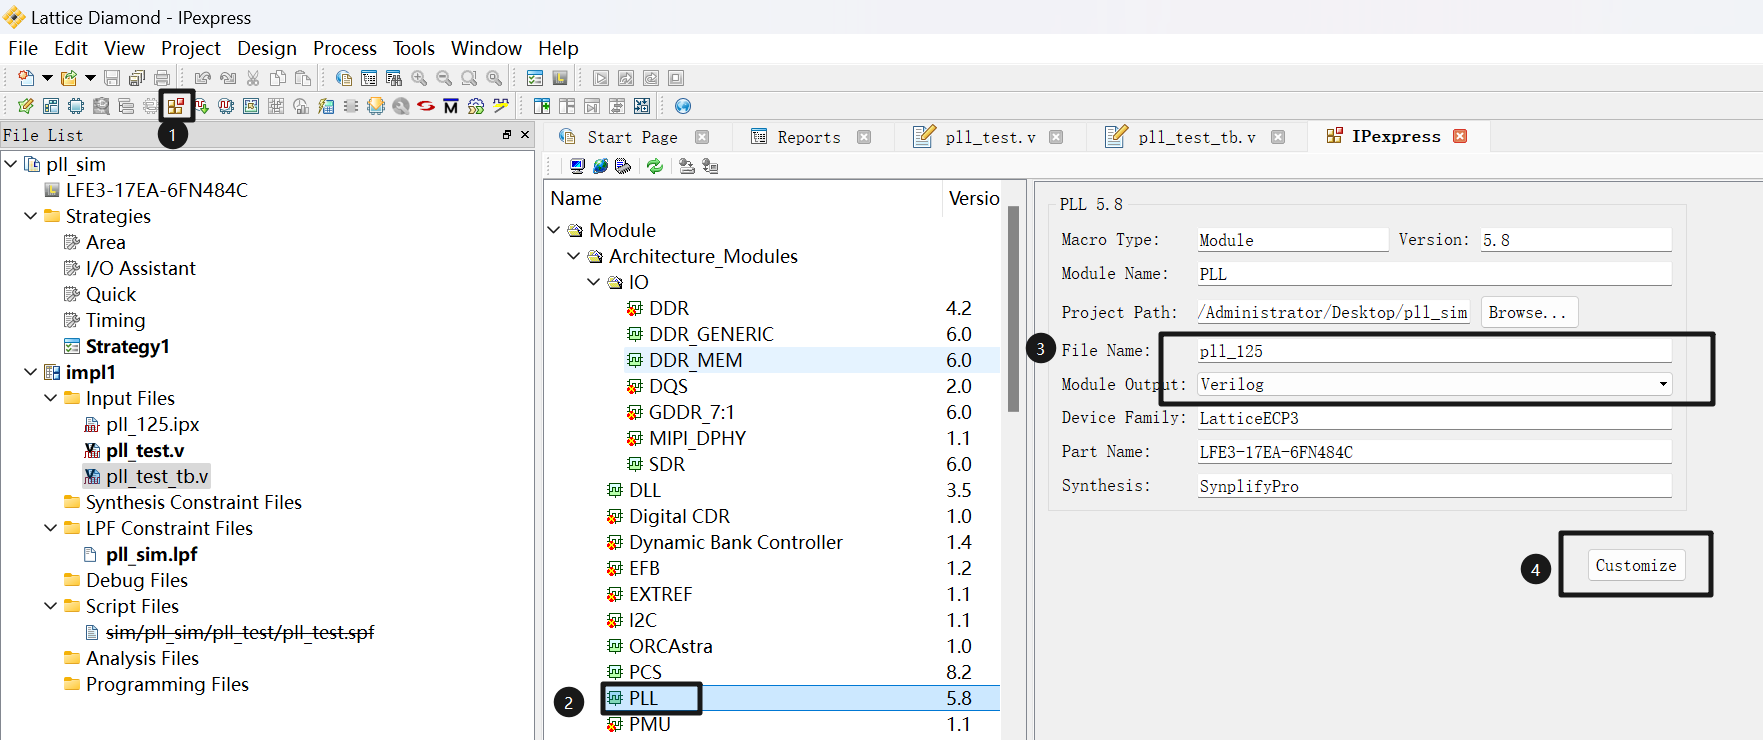This screenshot has height=740, width=1763.
Task: Select pll_125.ipx in the File List
Action: pyautogui.click(x=152, y=424)
